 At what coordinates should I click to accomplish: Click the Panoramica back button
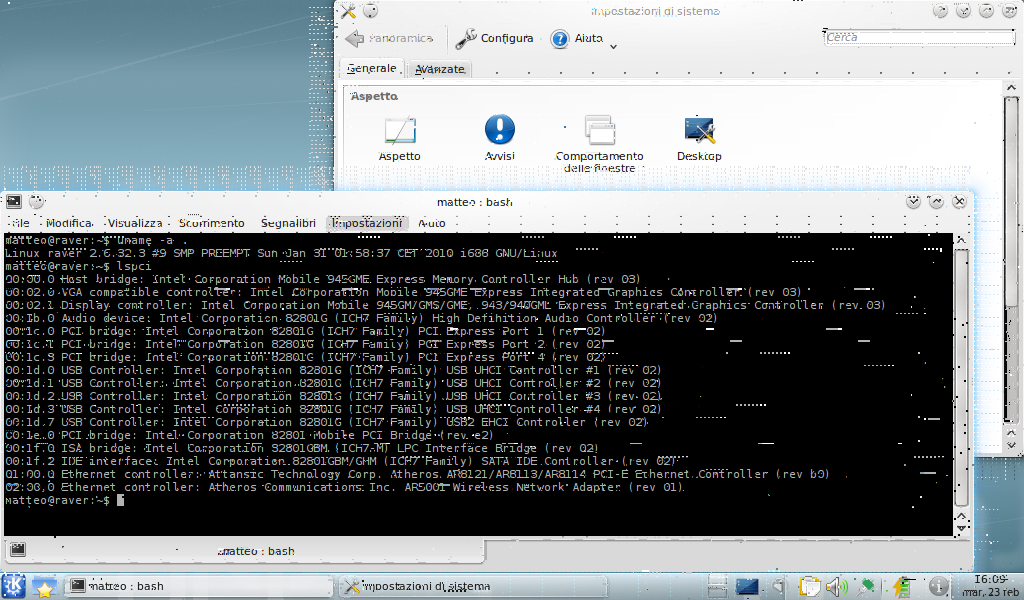[x=389, y=39]
